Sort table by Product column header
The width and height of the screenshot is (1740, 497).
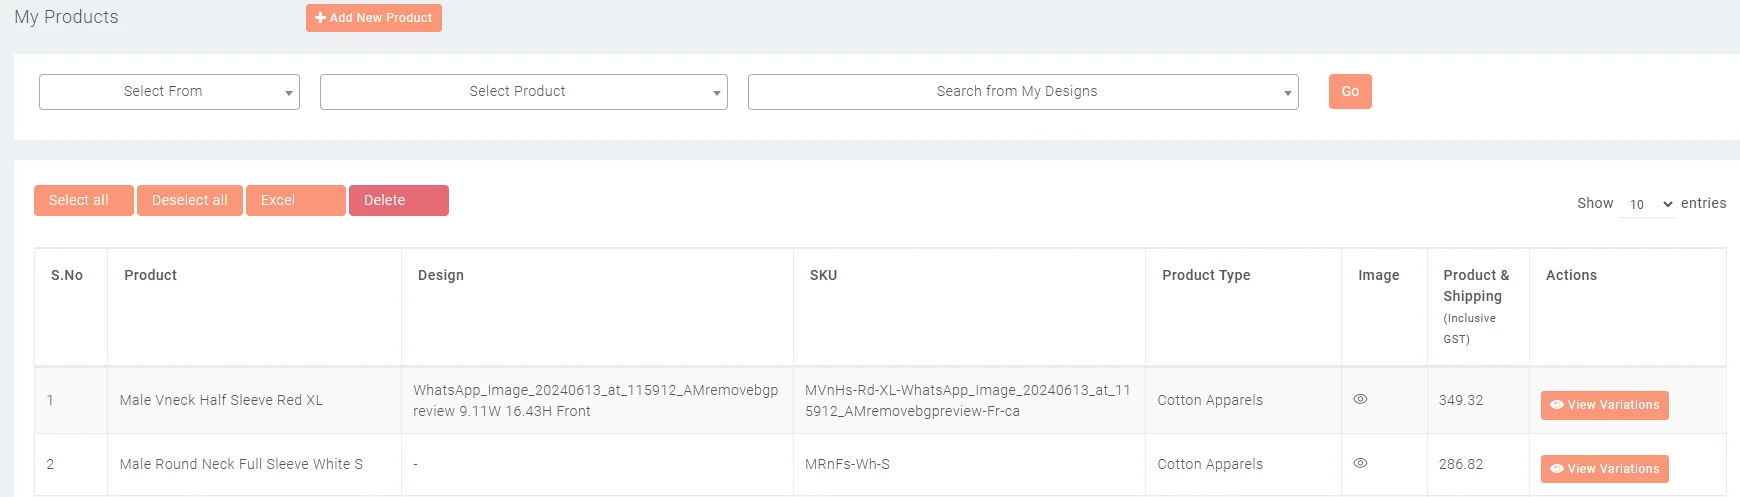point(150,275)
